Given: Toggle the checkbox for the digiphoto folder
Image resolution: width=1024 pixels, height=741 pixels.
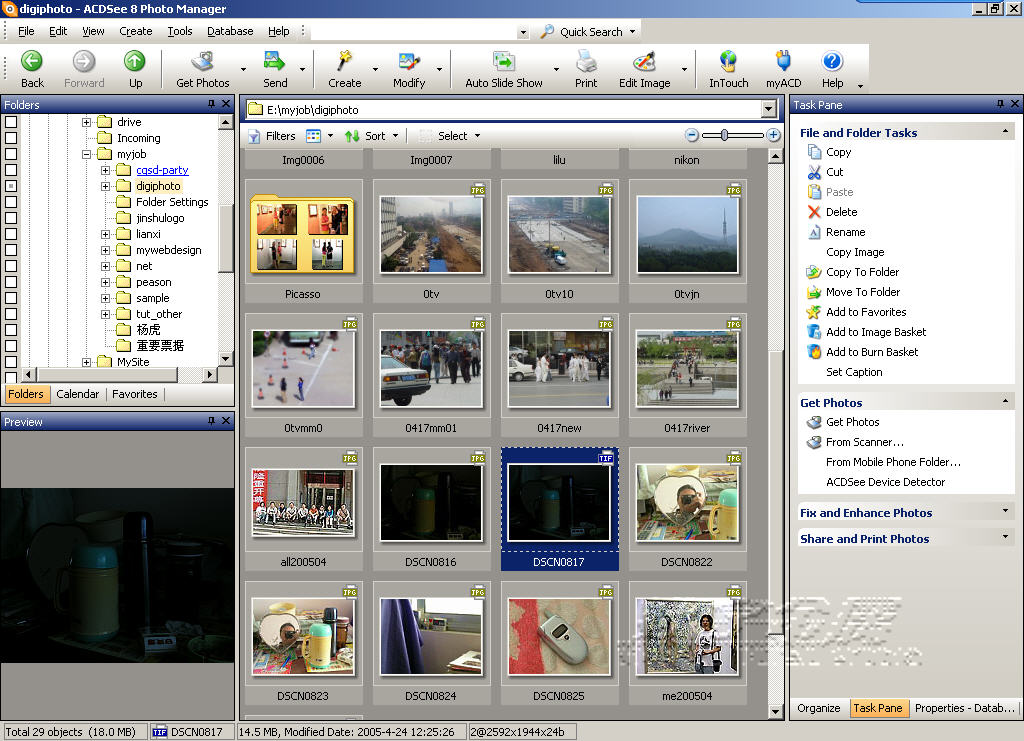Looking at the screenshot, I should tap(11, 186).
